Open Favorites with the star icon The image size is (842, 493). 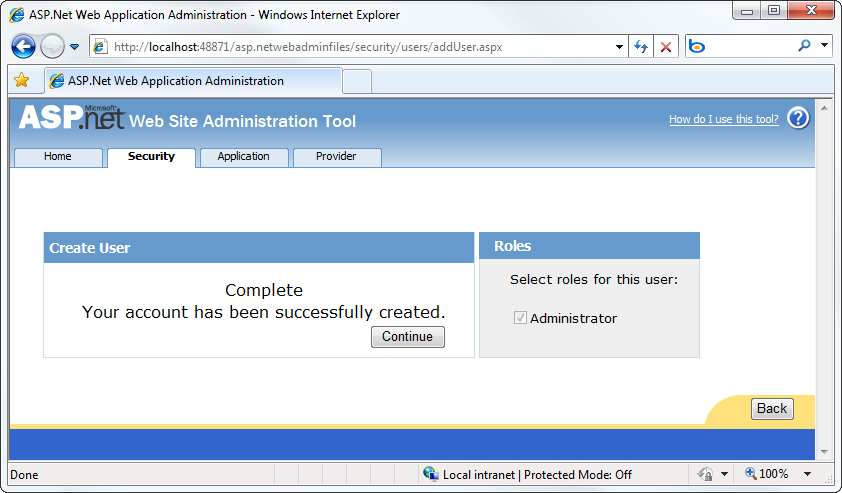21,81
